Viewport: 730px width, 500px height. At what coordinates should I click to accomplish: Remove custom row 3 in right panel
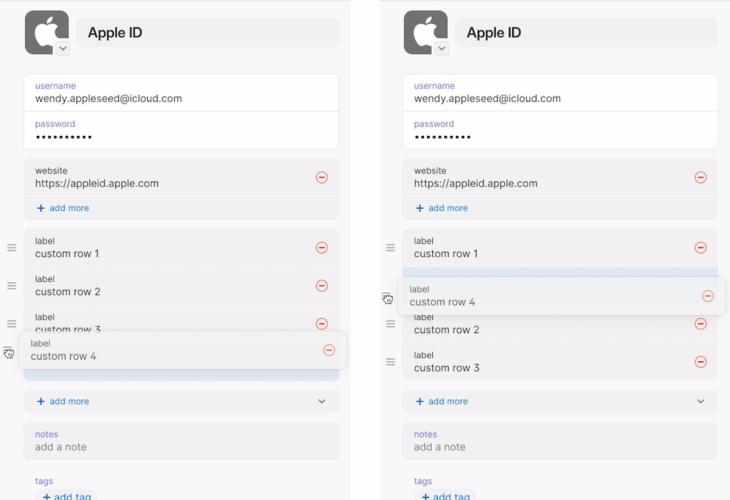tap(700, 361)
